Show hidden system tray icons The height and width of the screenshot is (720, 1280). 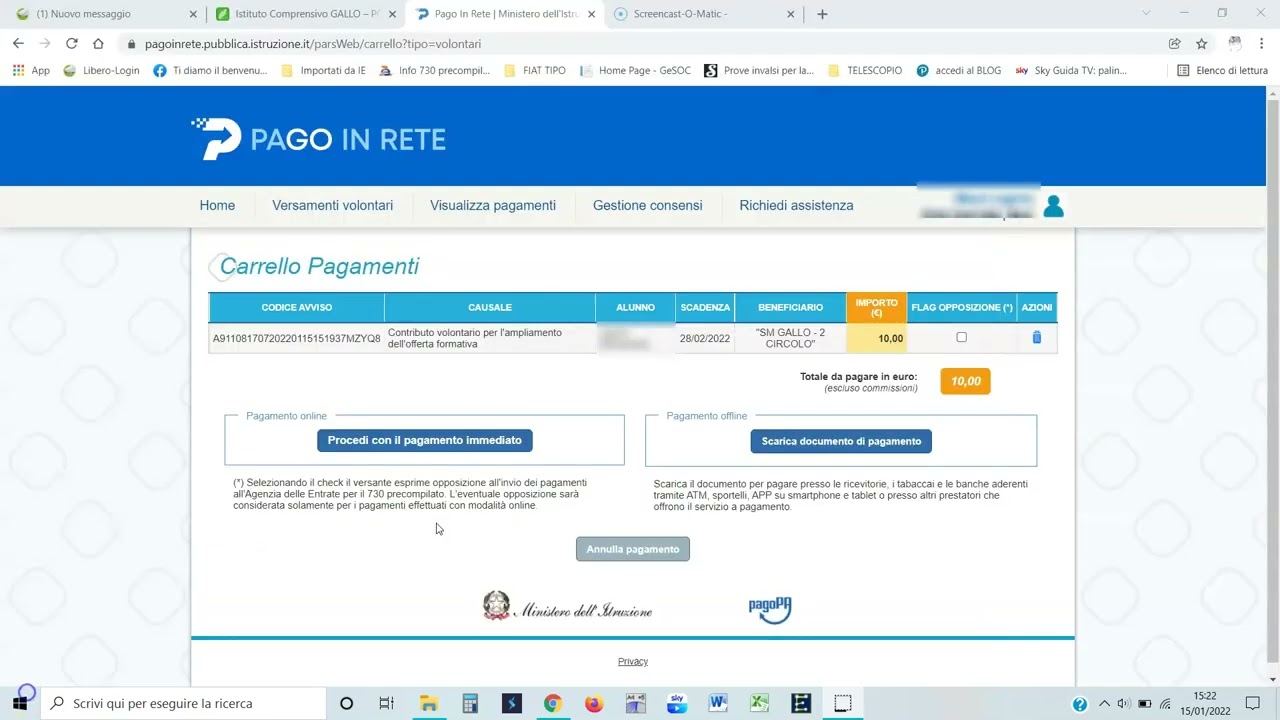1104,703
